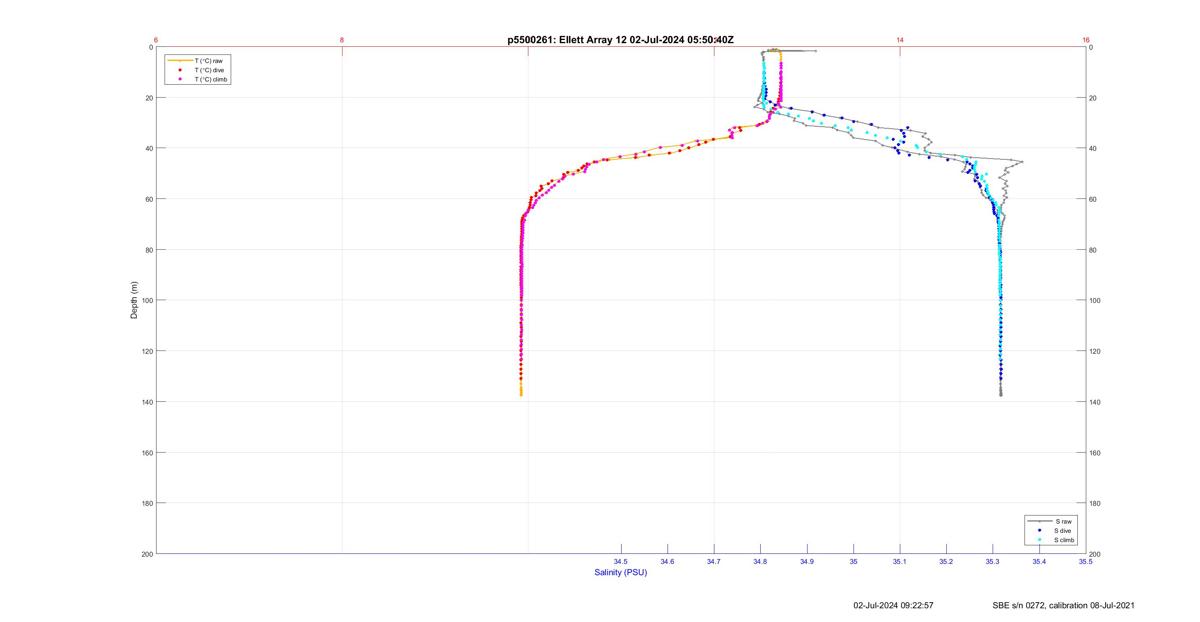Click salinity tick label 34.8

[x=761, y=562]
